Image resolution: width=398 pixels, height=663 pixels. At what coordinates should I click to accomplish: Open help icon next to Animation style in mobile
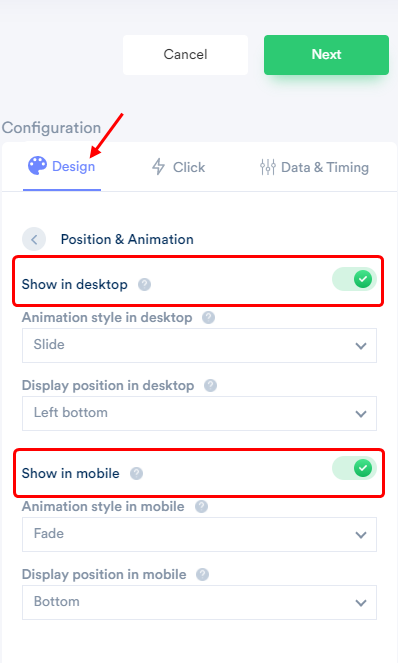click(201, 506)
